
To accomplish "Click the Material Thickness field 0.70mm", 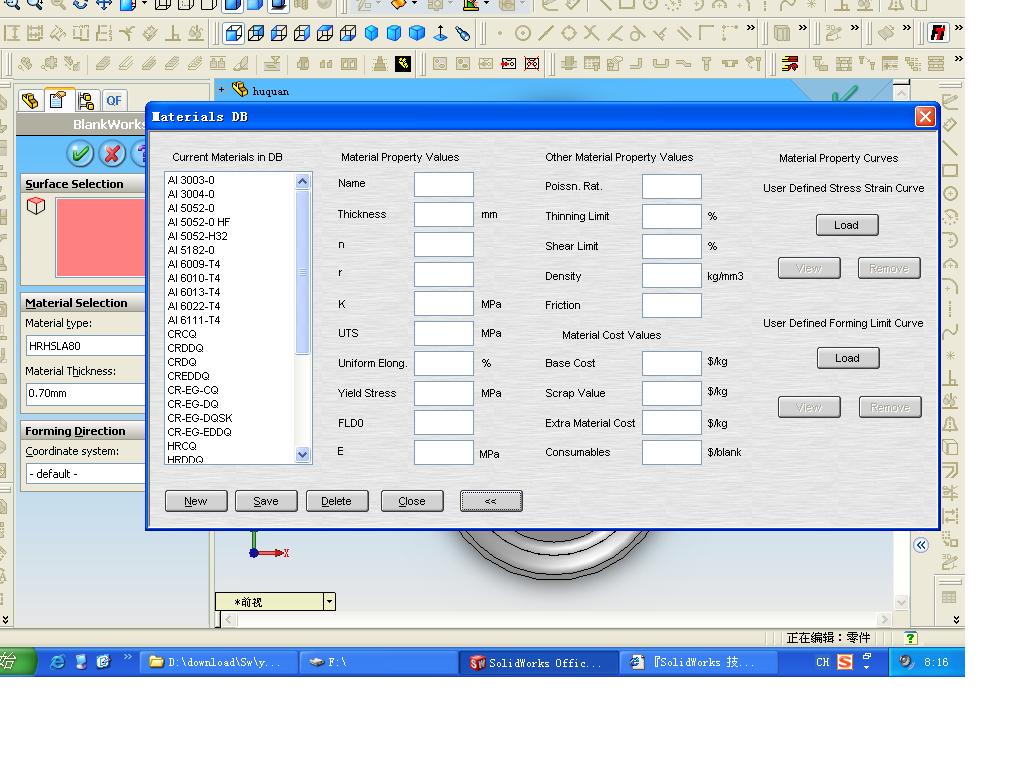I will point(86,393).
